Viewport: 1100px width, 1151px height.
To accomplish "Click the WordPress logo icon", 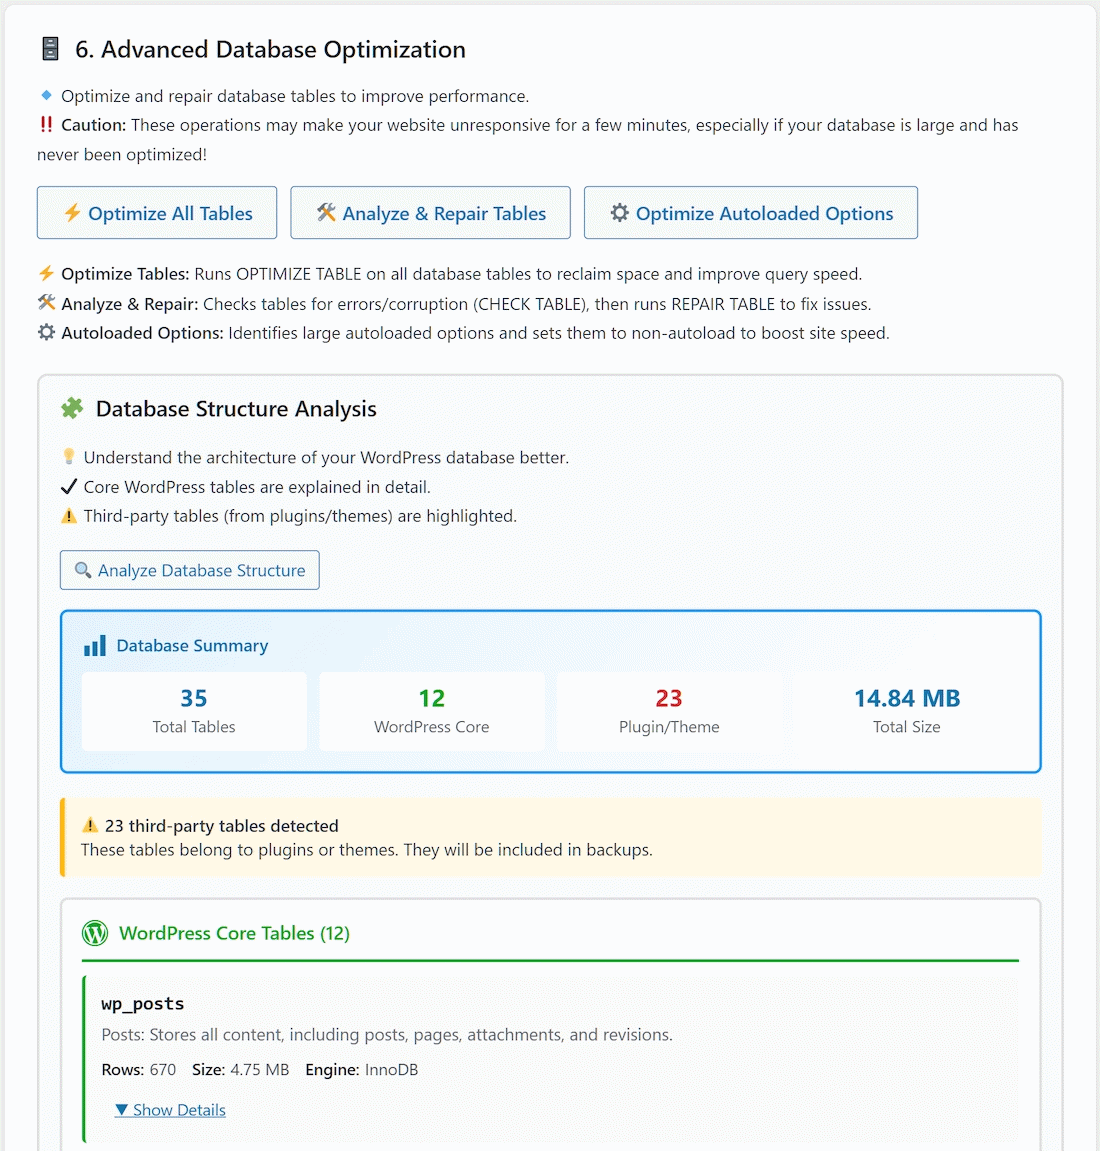I will (x=95, y=933).
